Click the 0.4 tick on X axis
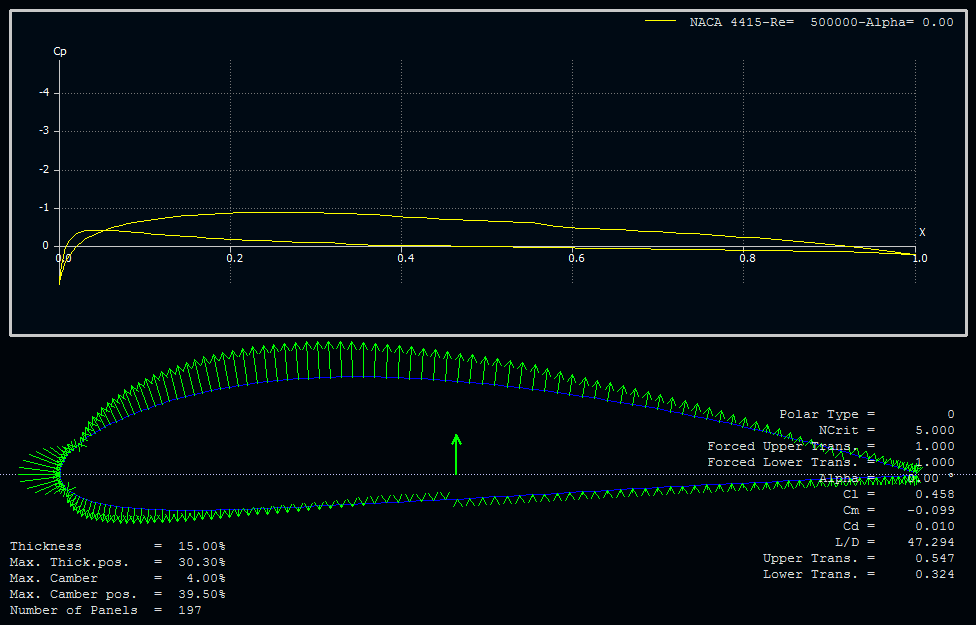 (406, 258)
